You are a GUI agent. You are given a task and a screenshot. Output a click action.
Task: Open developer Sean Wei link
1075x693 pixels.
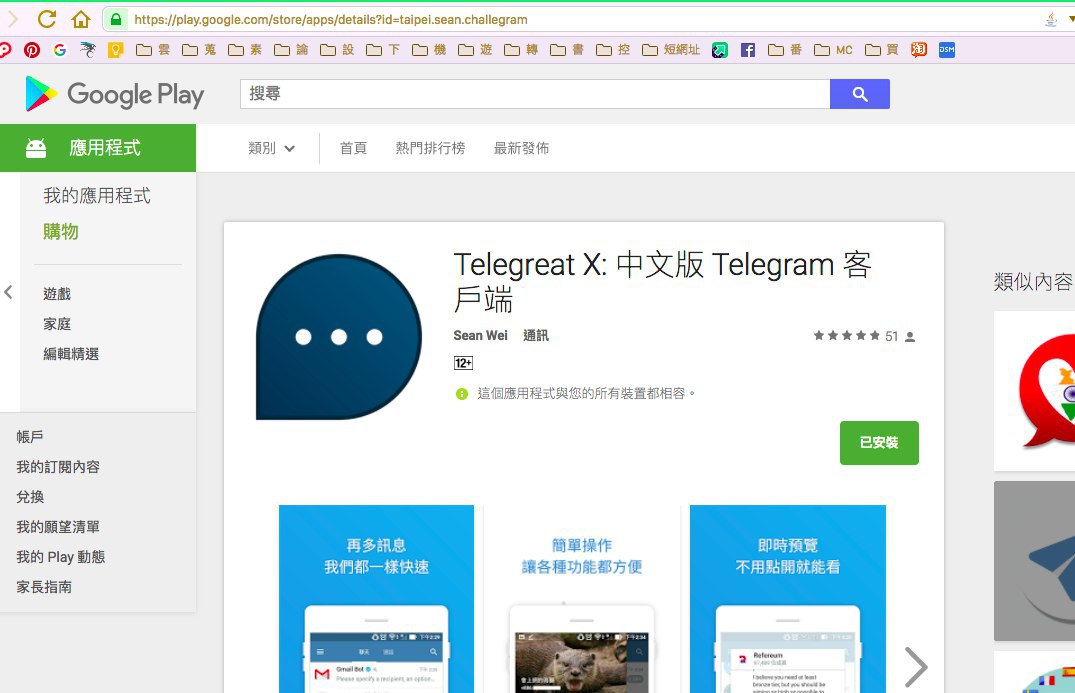pyautogui.click(x=480, y=336)
